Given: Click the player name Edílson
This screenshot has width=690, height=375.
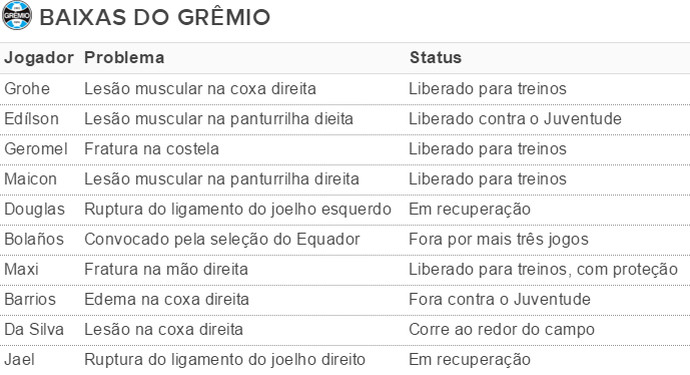Looking at the screenshot, I should [x=31, y=119].
